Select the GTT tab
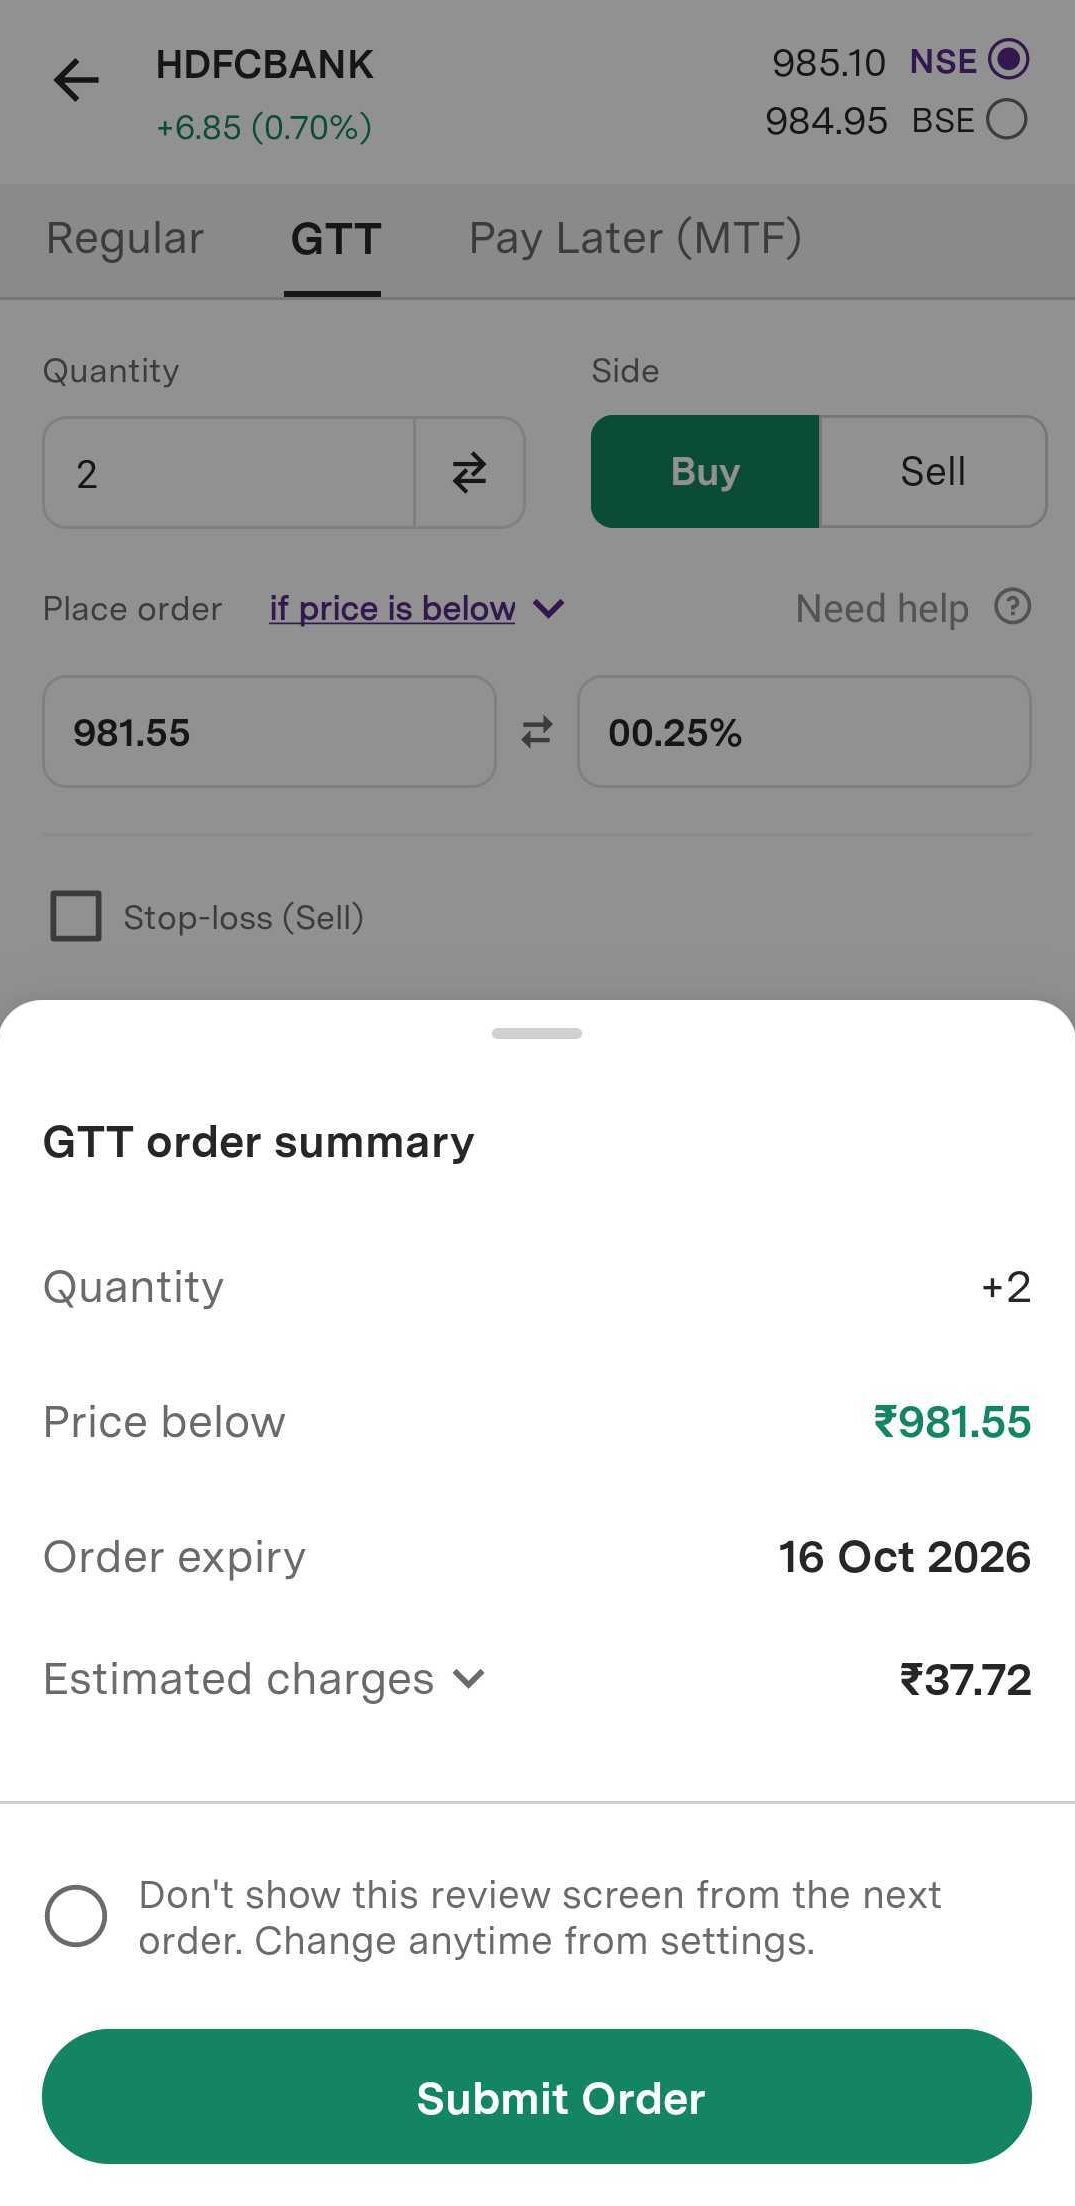The image size is (1075, 2206). (335, 240)
